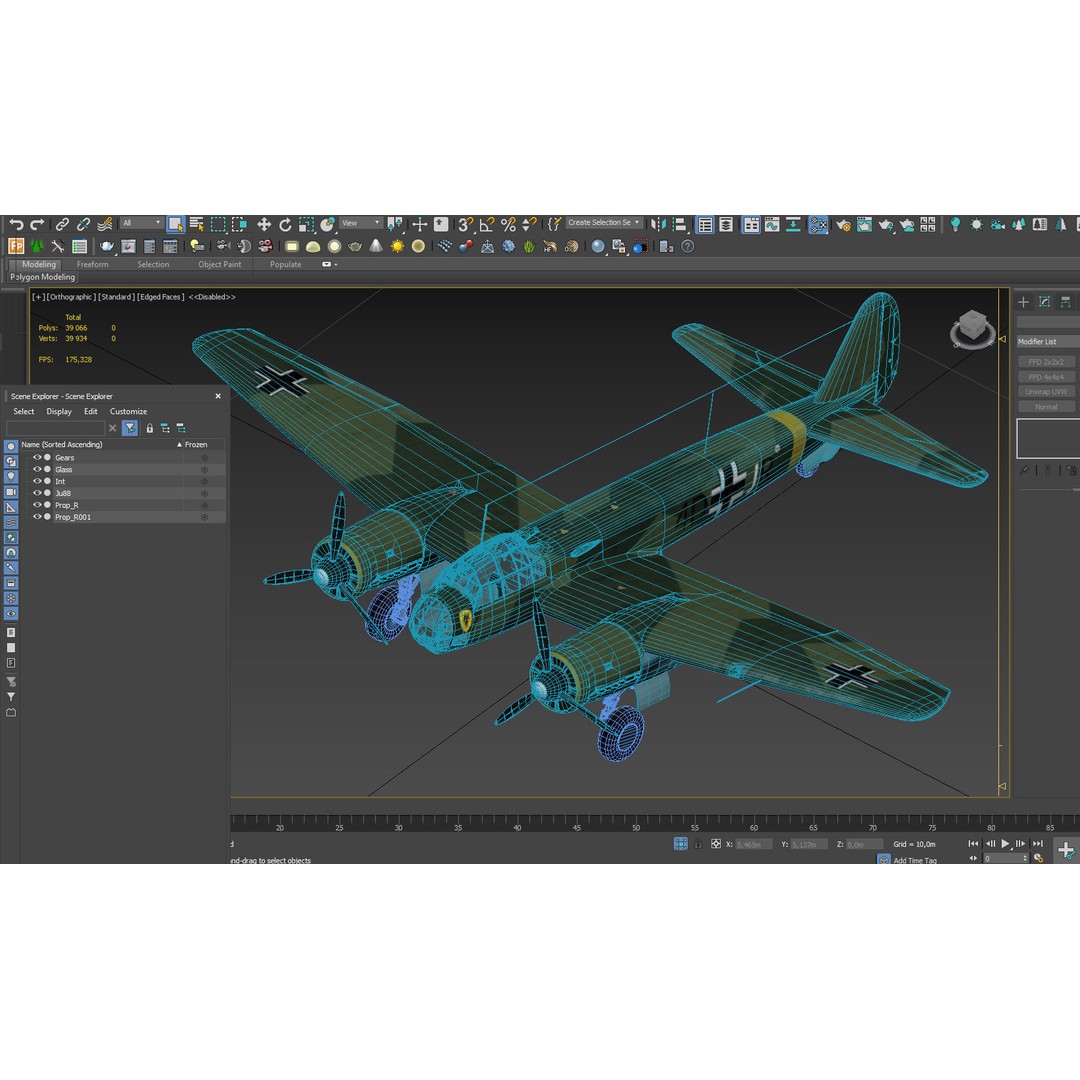Activate the Select and Scale tool
1080x1080 pixels.
[307, 224]
